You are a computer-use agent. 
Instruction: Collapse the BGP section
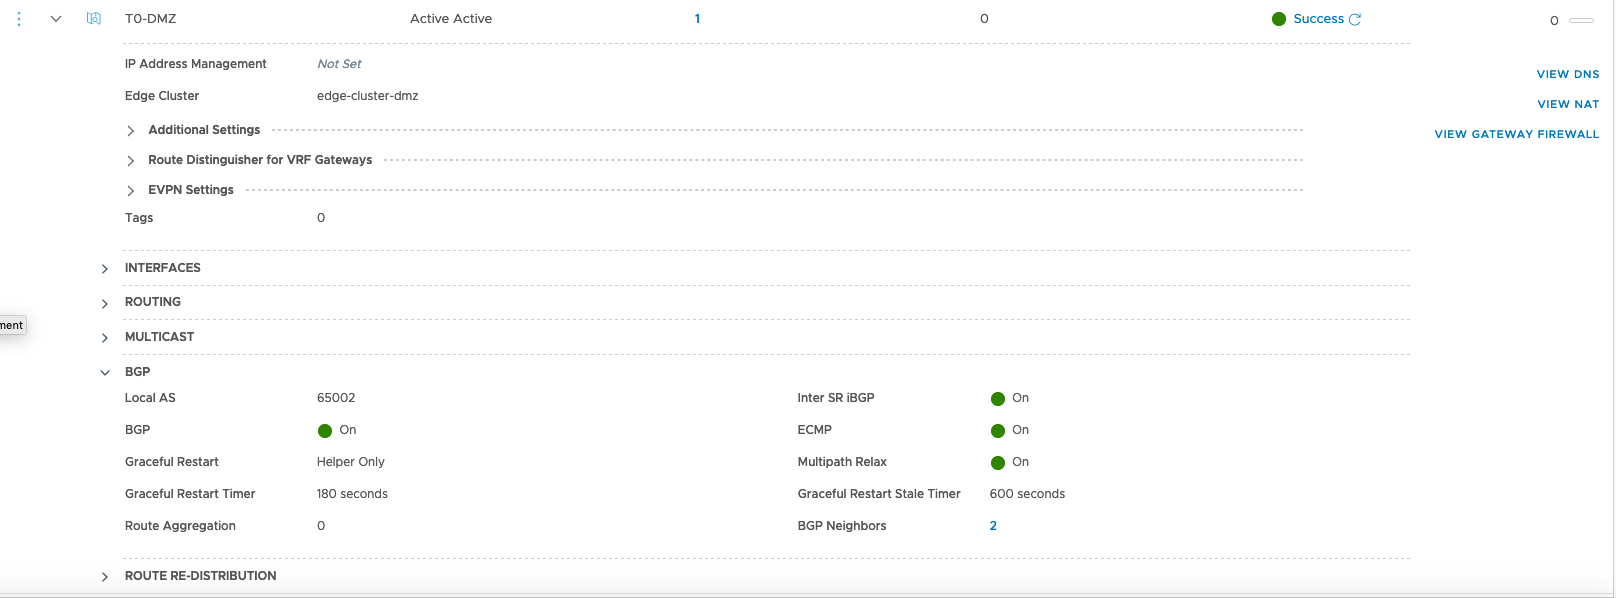[105, 373]
